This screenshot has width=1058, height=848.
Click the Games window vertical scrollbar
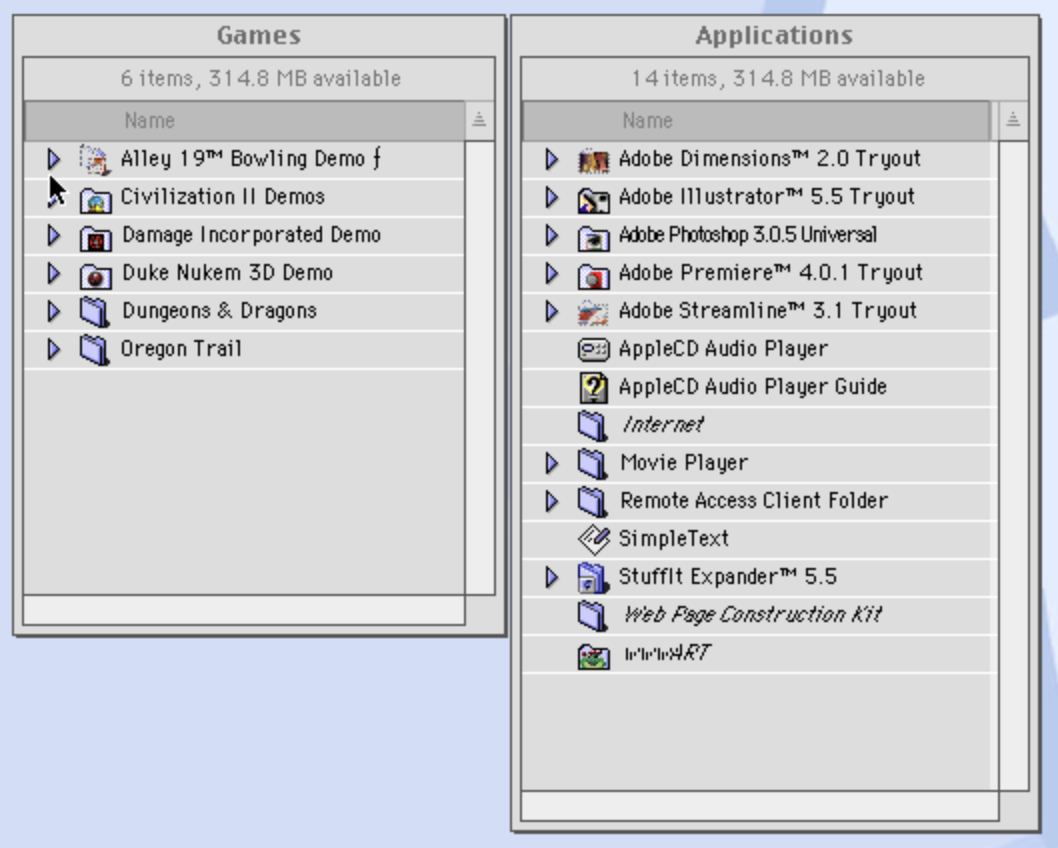480,368
